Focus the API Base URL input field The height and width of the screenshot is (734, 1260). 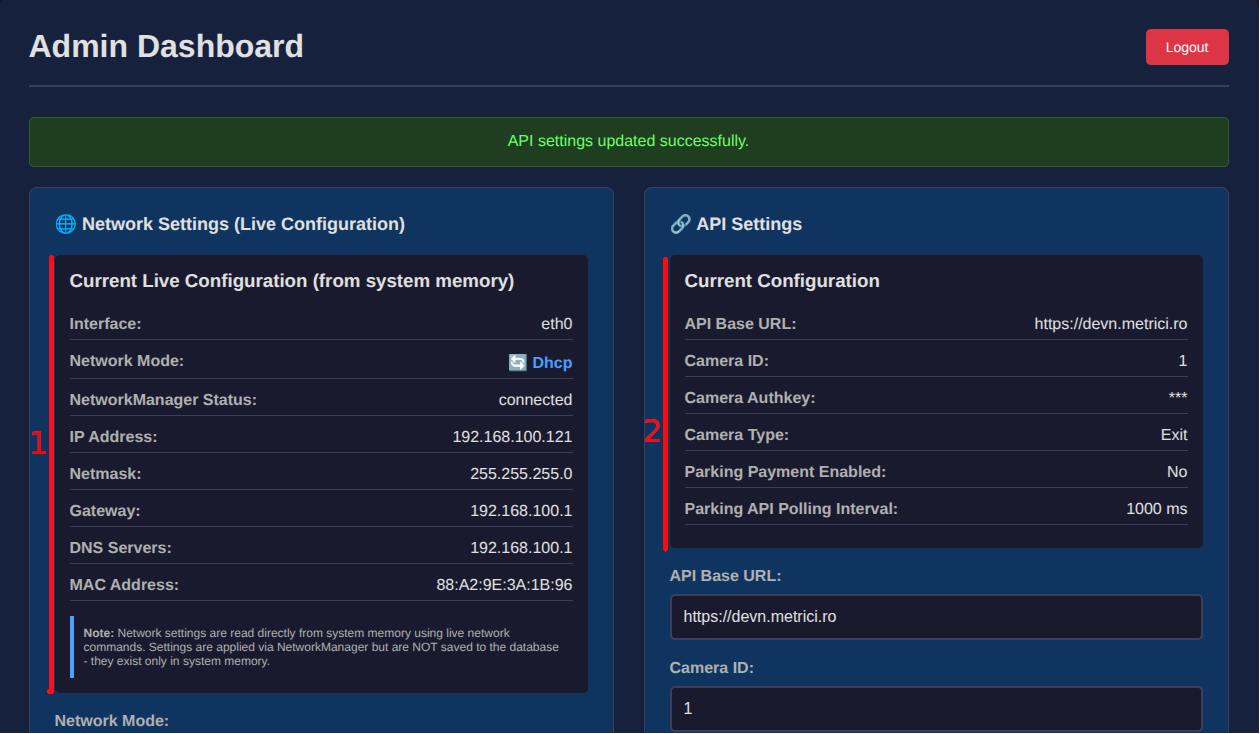(936, 617)
